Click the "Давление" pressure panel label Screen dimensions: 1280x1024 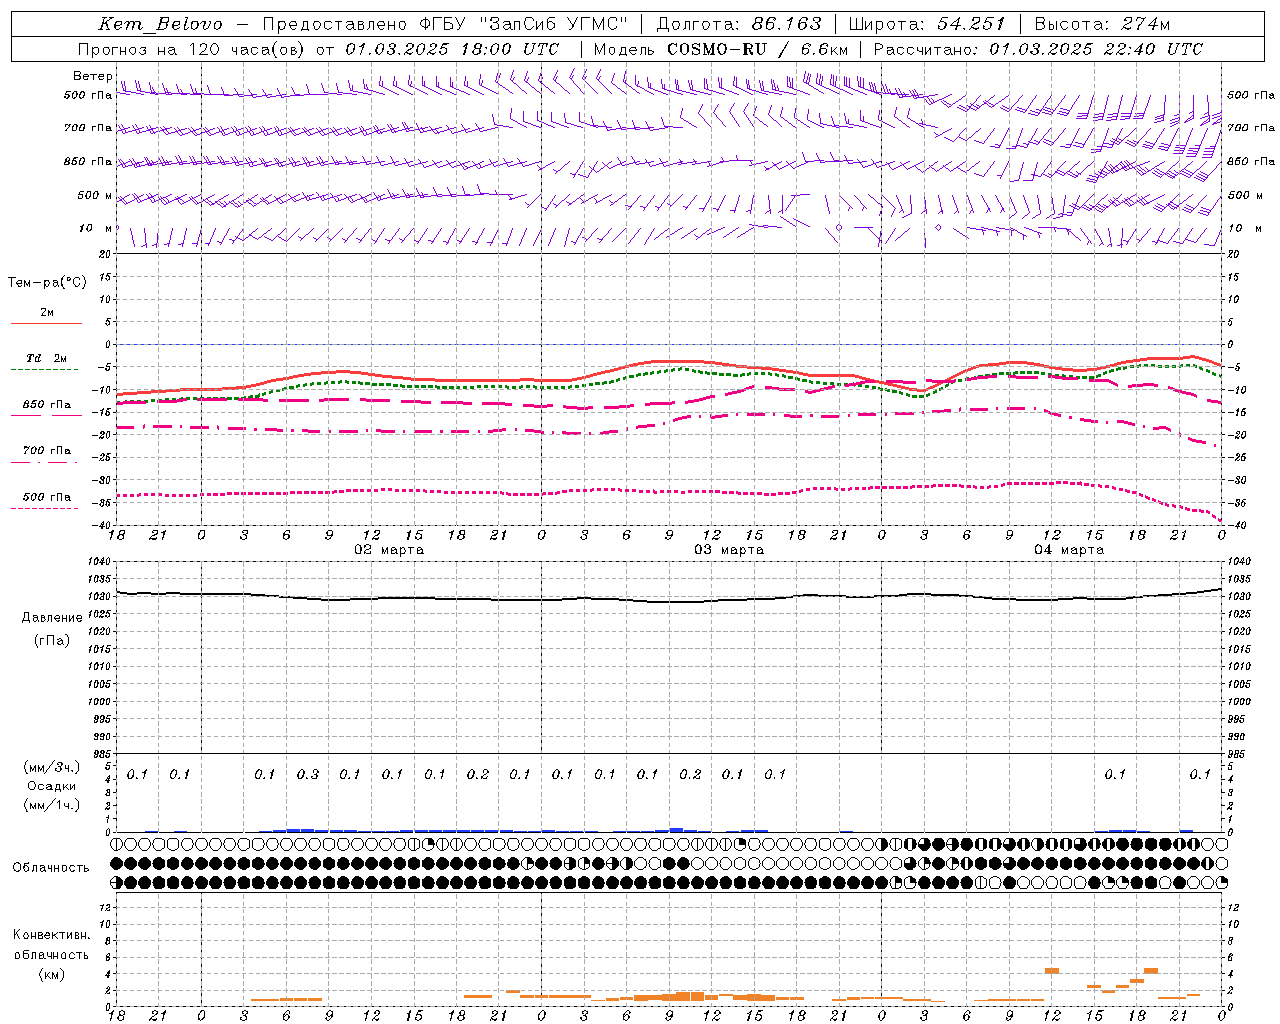52,618
